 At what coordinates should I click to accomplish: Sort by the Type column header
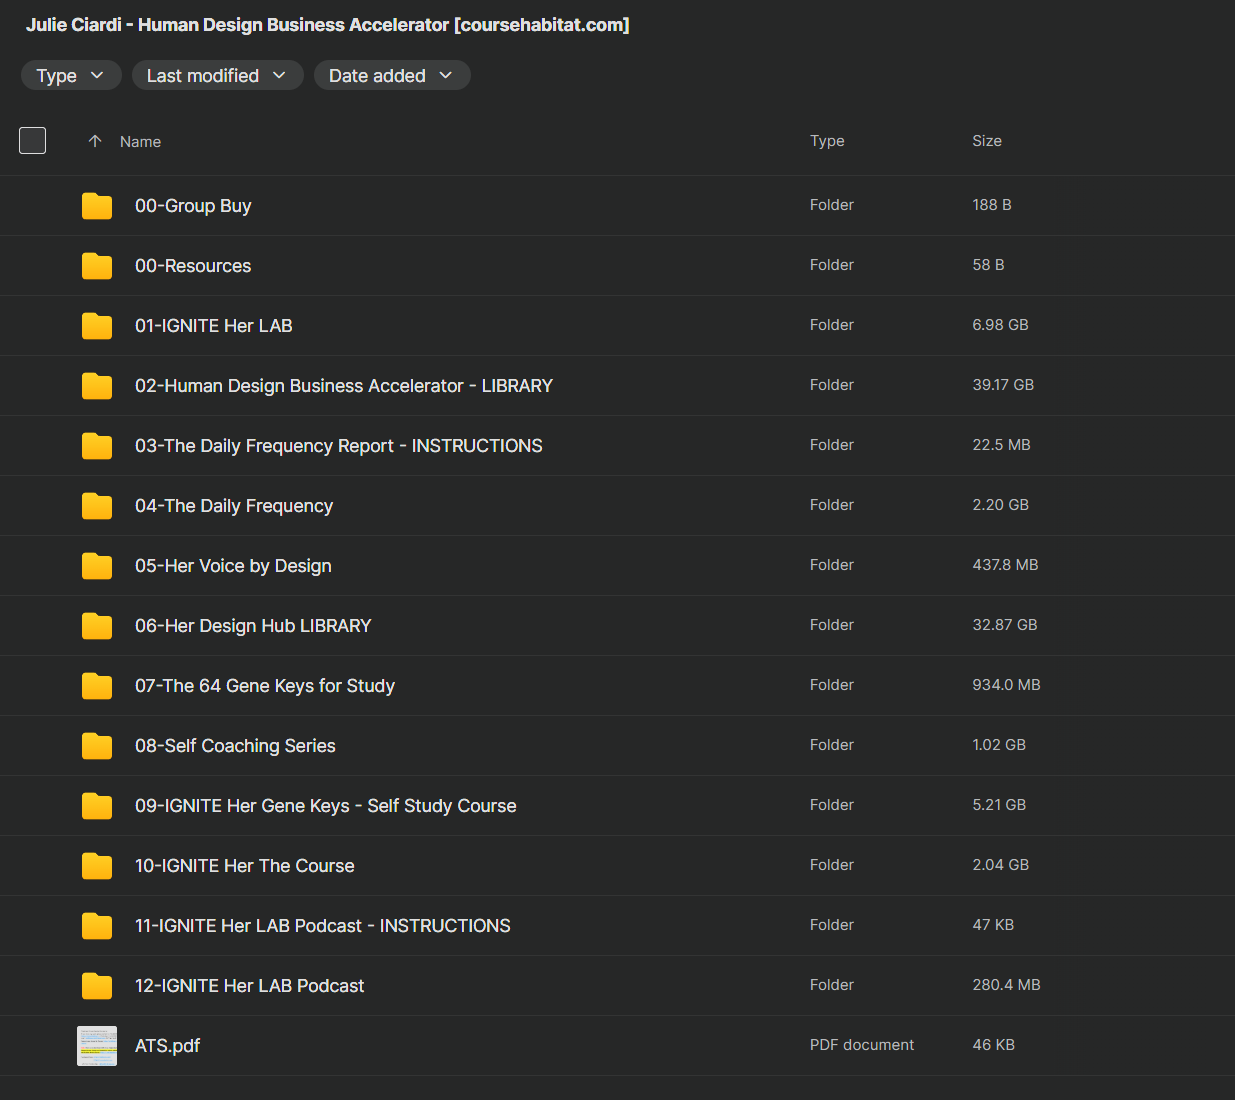[x=827, y=141]
